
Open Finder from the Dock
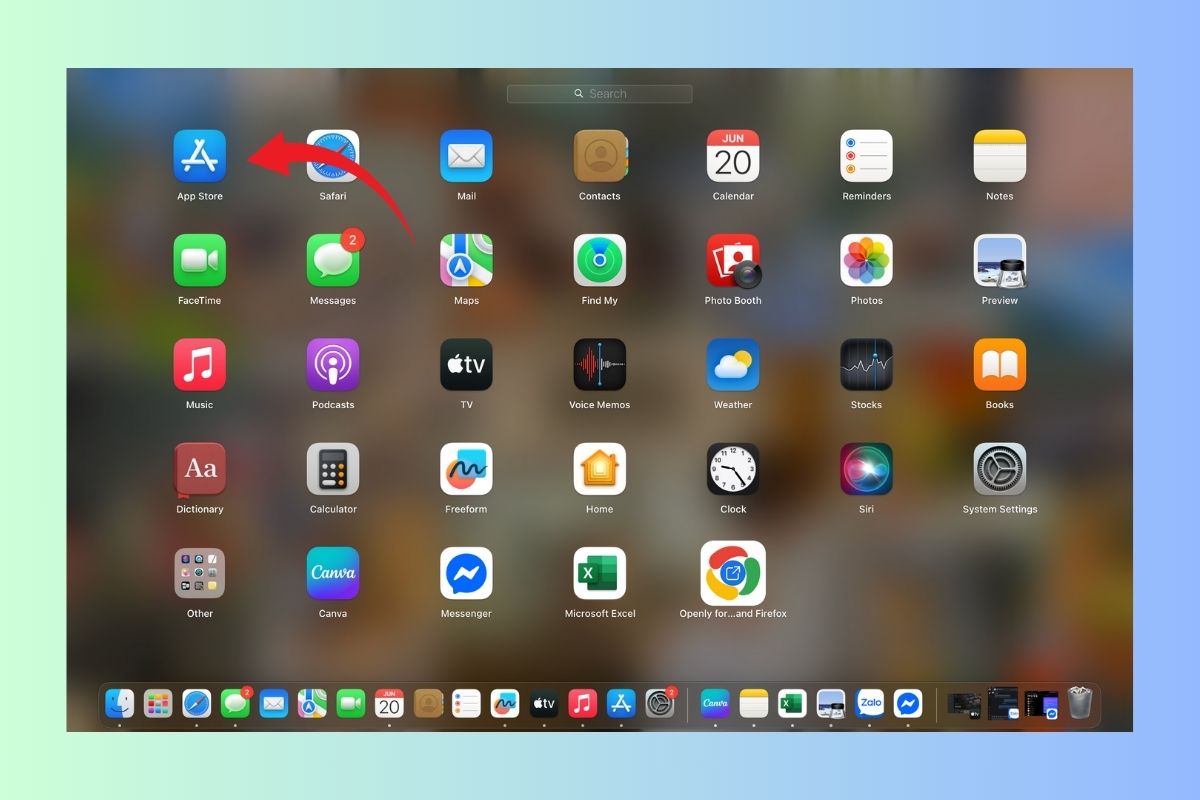(120, 703)
